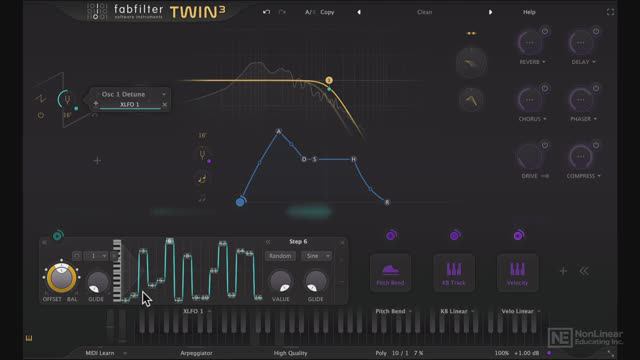Add a new modulation source with the plus
Screen dimensions: 640x360
pos(563,271)
